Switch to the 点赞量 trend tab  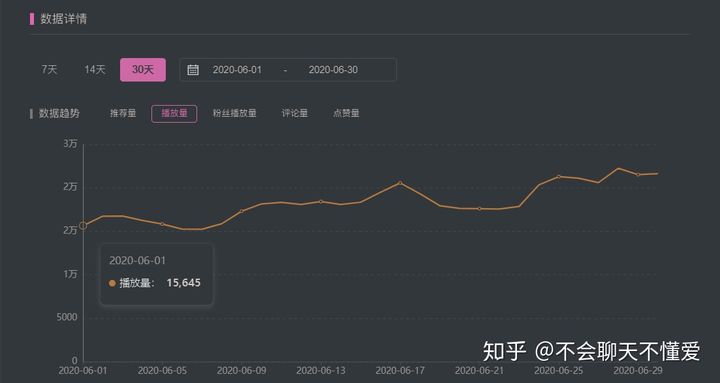pyautogui.click(x=346, y=113)
